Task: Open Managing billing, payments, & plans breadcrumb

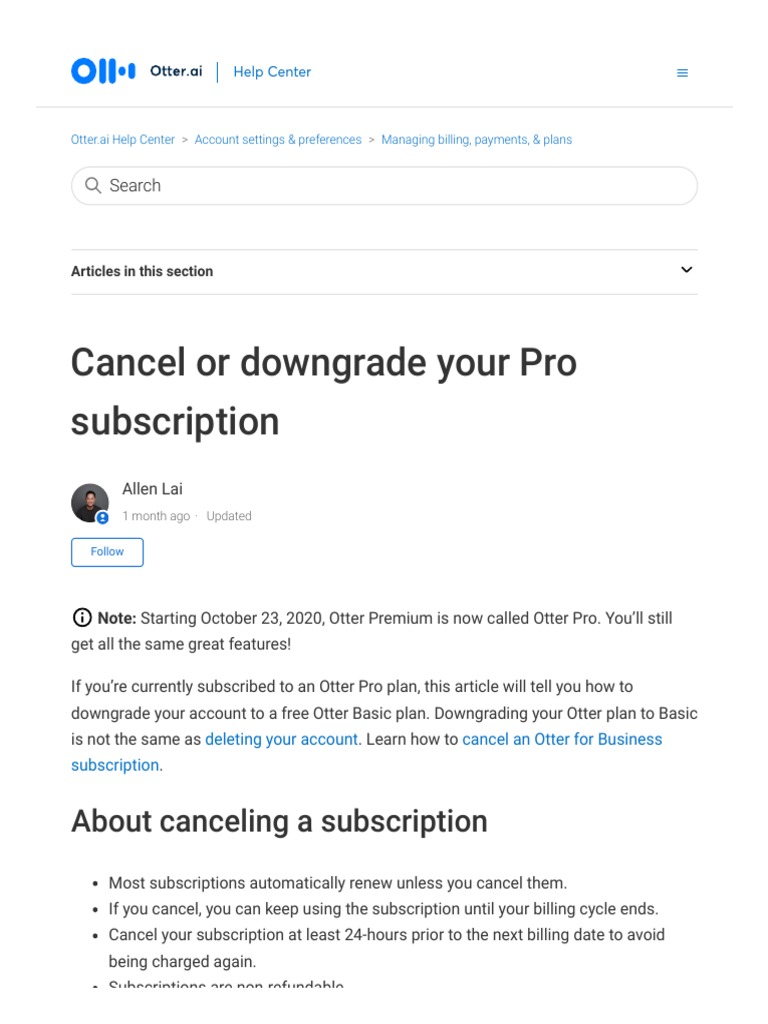Action: pos(476,140)
